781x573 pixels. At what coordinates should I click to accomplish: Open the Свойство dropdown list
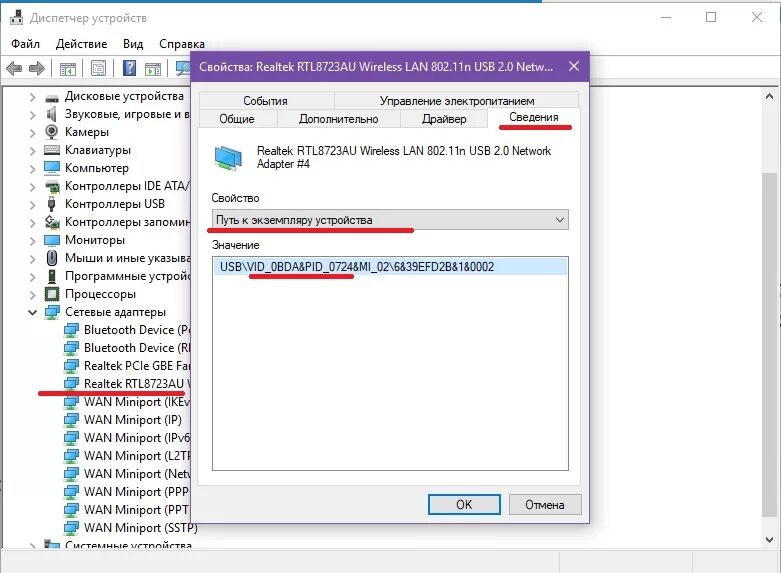(x=559, y=220)
